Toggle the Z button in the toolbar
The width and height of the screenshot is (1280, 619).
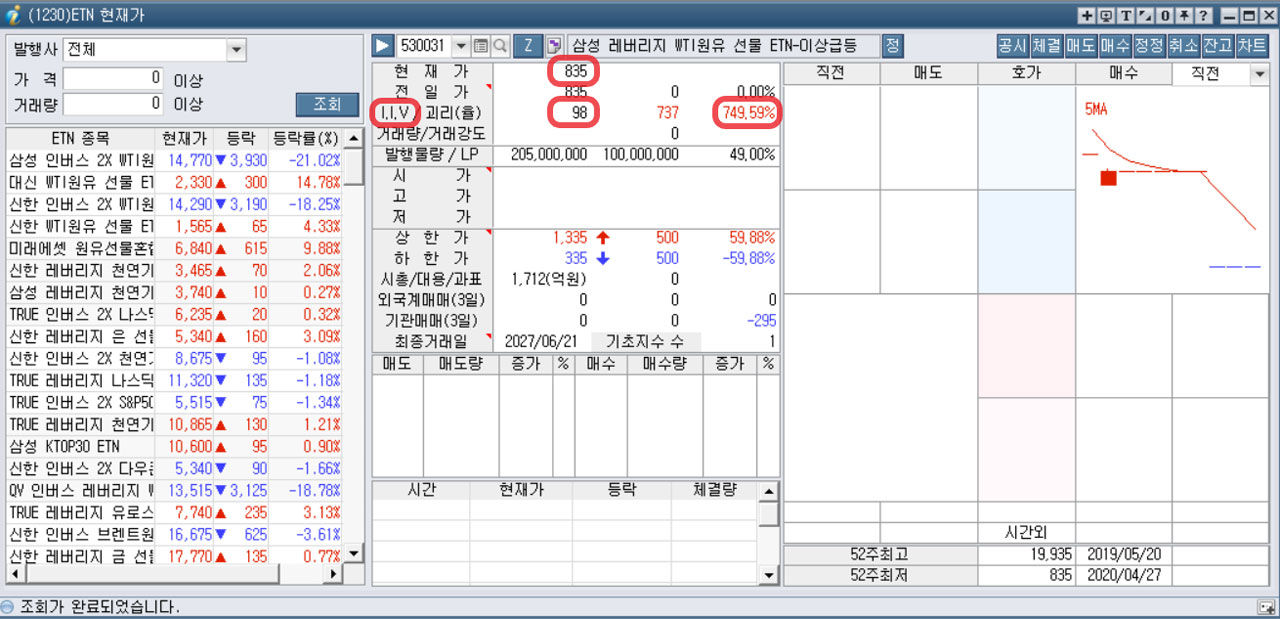528,45
